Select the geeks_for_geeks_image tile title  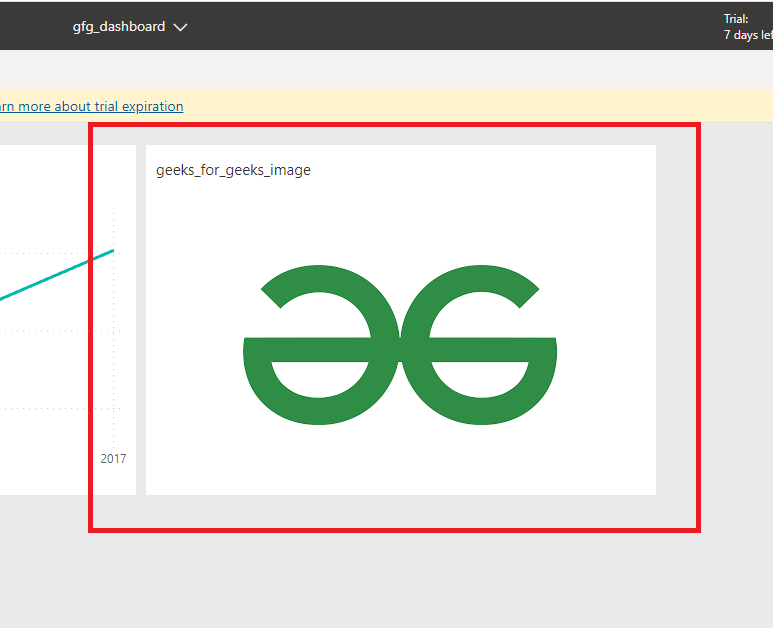point(233,170)
